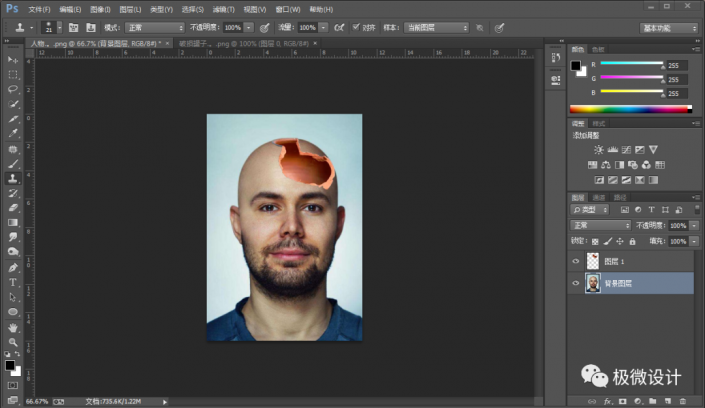Open the 滤镜(T) menu
Image resolution: width=705 pixels, height=408 pixels.
point(224,8)
